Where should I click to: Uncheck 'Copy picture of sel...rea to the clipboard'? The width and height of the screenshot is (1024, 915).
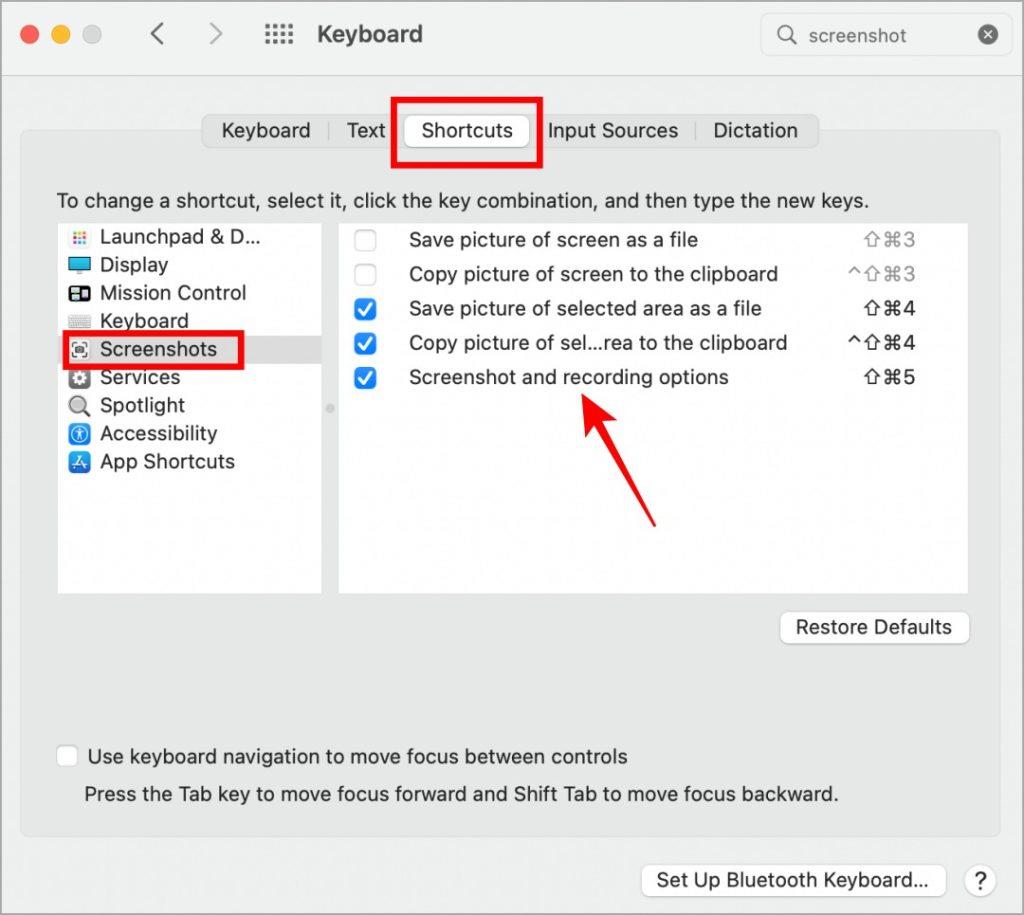click(x=365, y=343)
